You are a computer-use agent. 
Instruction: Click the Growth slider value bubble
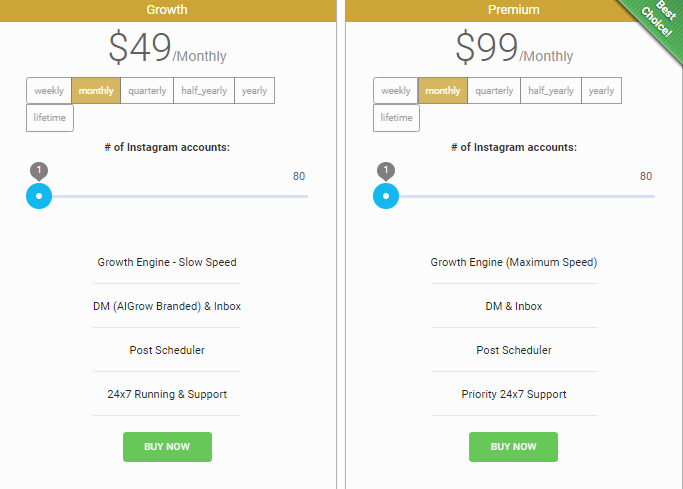pyautogui.click(x=39, y=170)
